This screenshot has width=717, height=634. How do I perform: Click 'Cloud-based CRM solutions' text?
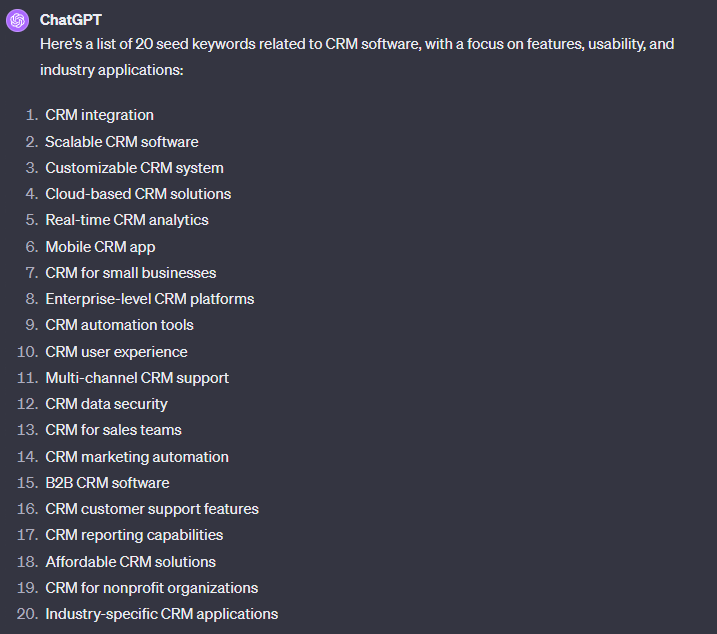coord(138,194)
